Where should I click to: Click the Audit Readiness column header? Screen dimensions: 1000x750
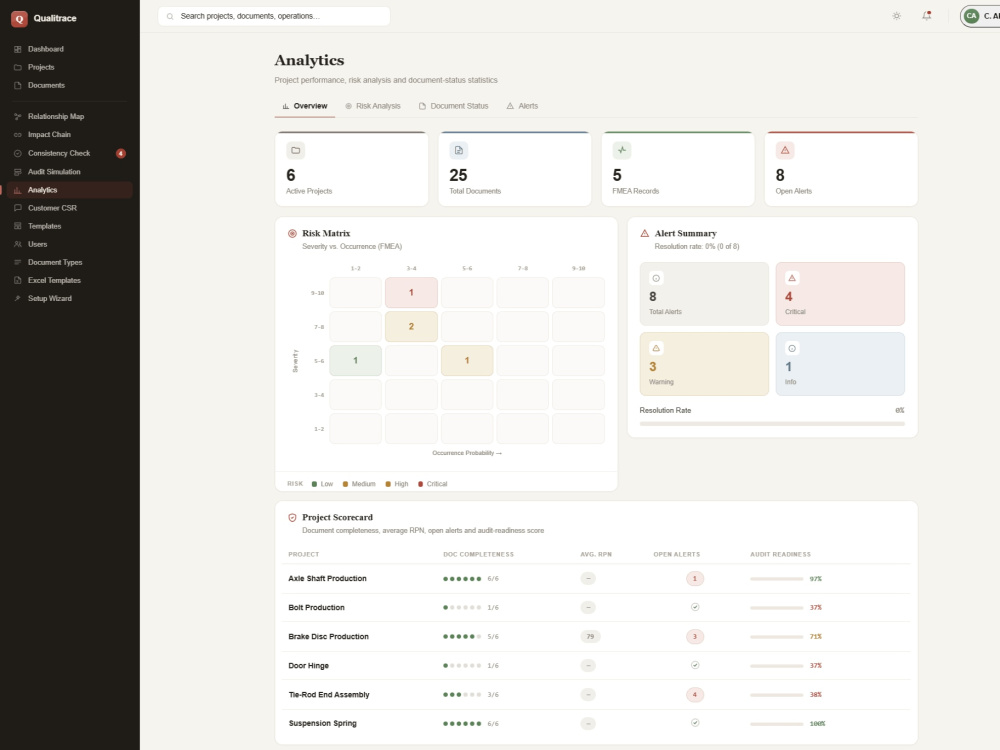click(x=780, y=554)
